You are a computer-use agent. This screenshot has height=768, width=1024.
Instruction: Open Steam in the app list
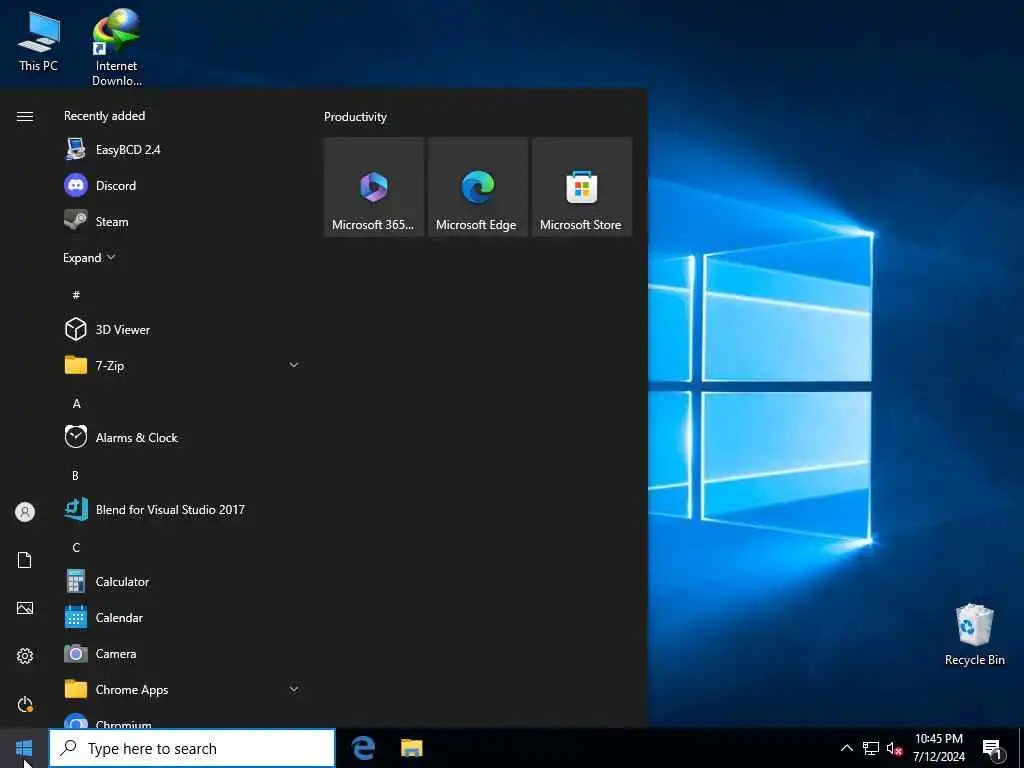[183, 221]
